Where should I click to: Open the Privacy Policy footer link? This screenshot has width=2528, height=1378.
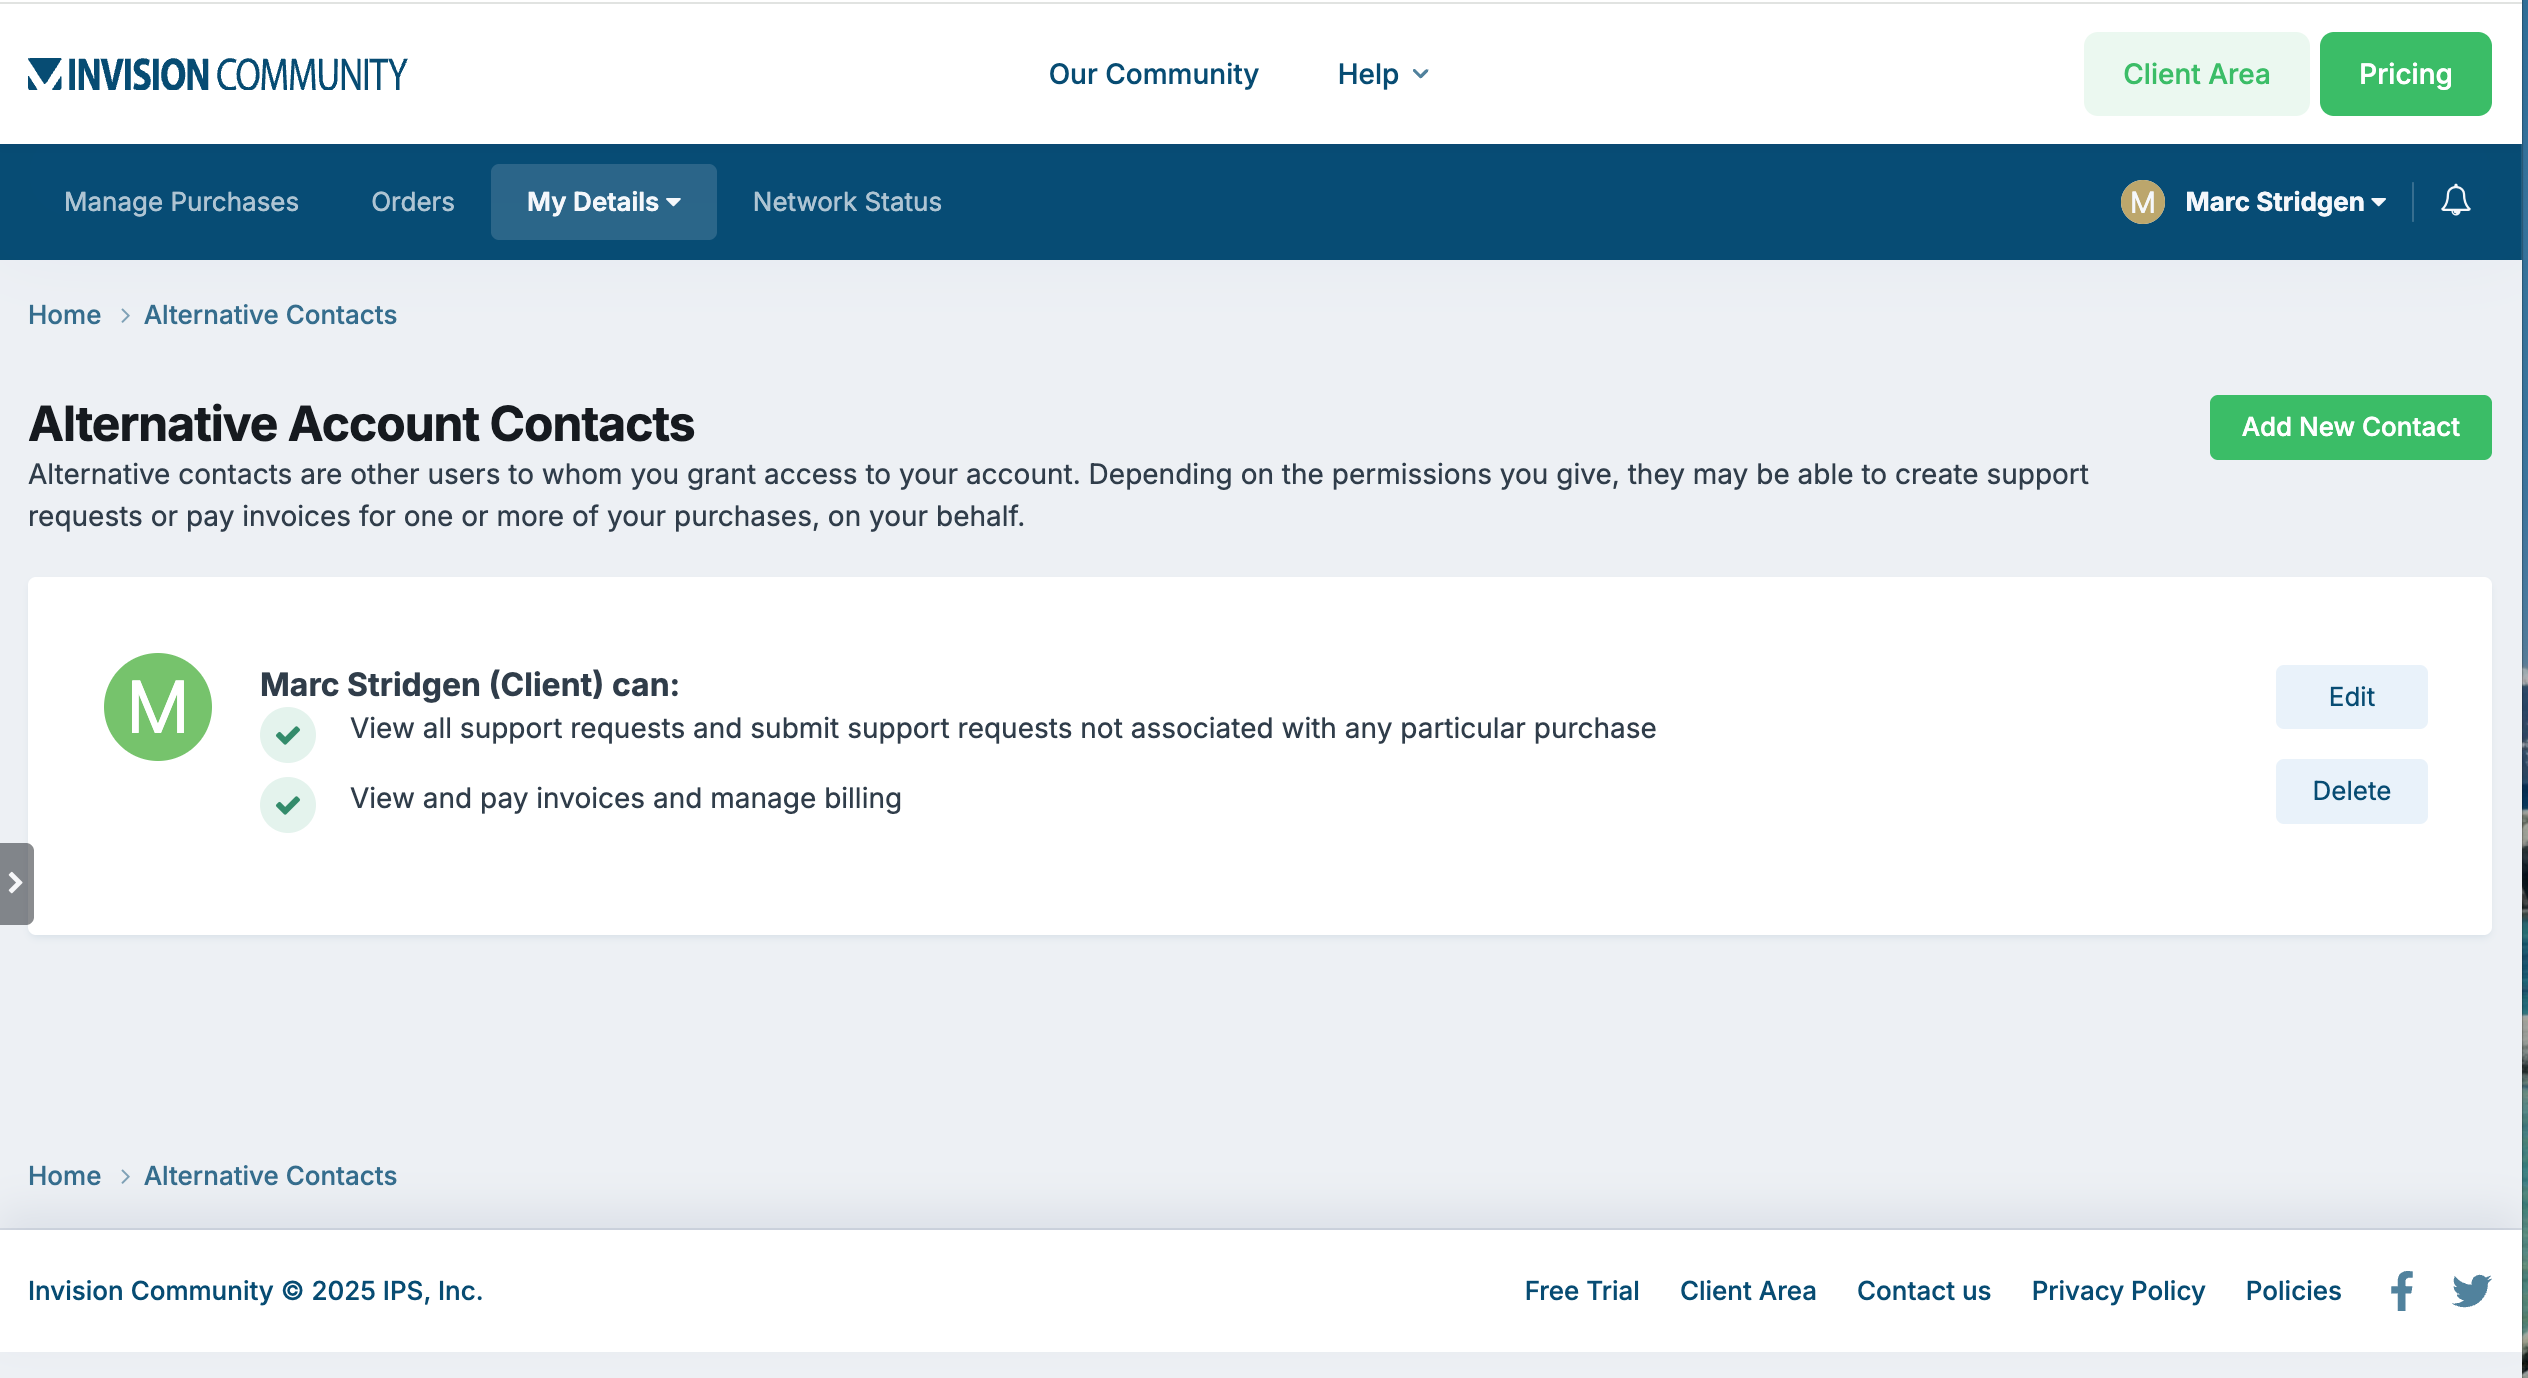pos(2117,1291)
